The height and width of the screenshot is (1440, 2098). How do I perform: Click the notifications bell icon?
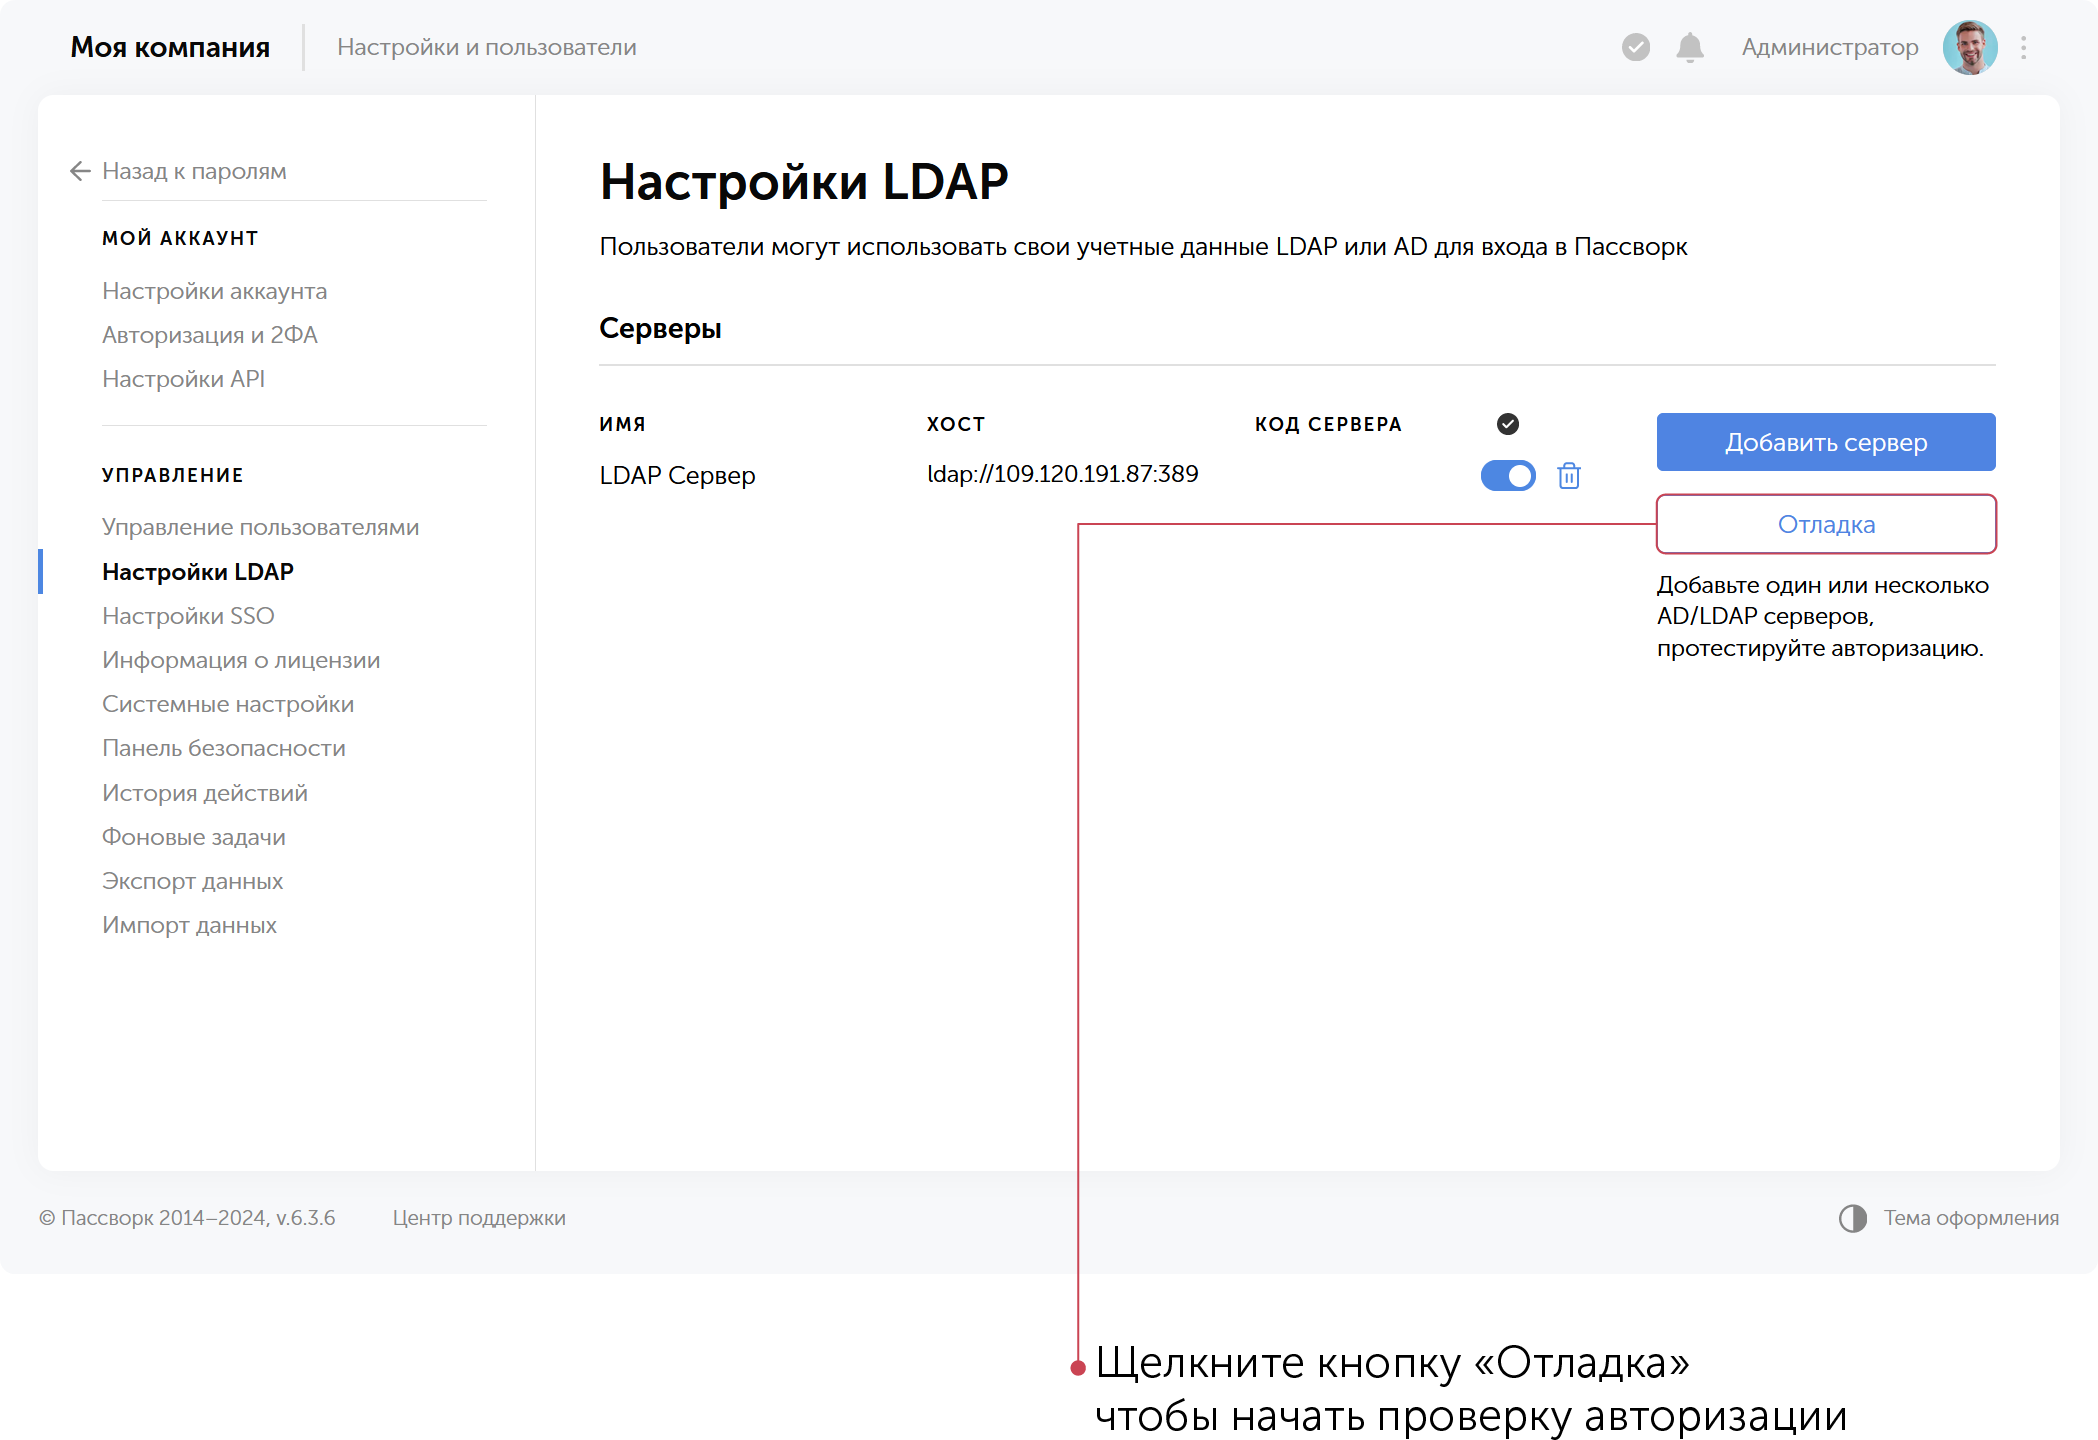coord(1689,47)
